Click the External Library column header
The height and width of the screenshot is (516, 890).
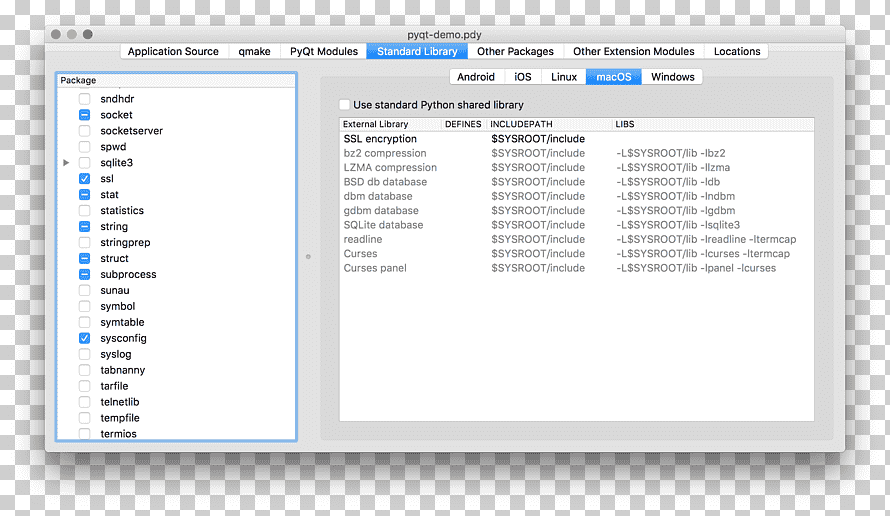point(391,124)
